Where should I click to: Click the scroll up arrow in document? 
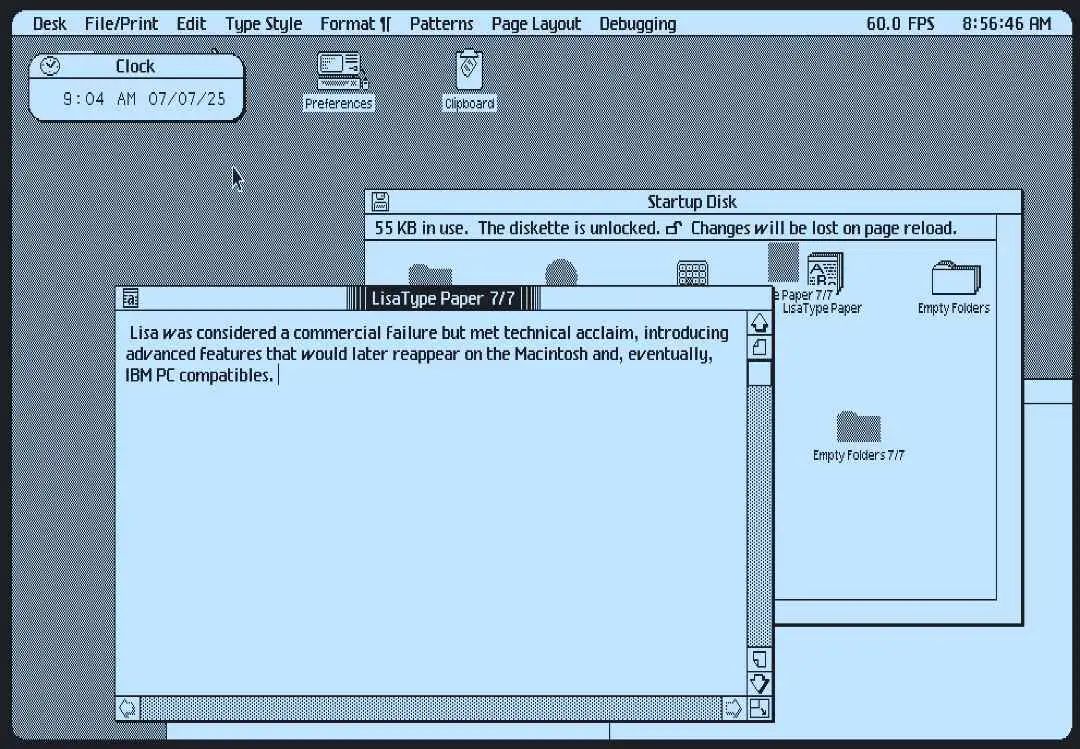click(x=759, y=323)
